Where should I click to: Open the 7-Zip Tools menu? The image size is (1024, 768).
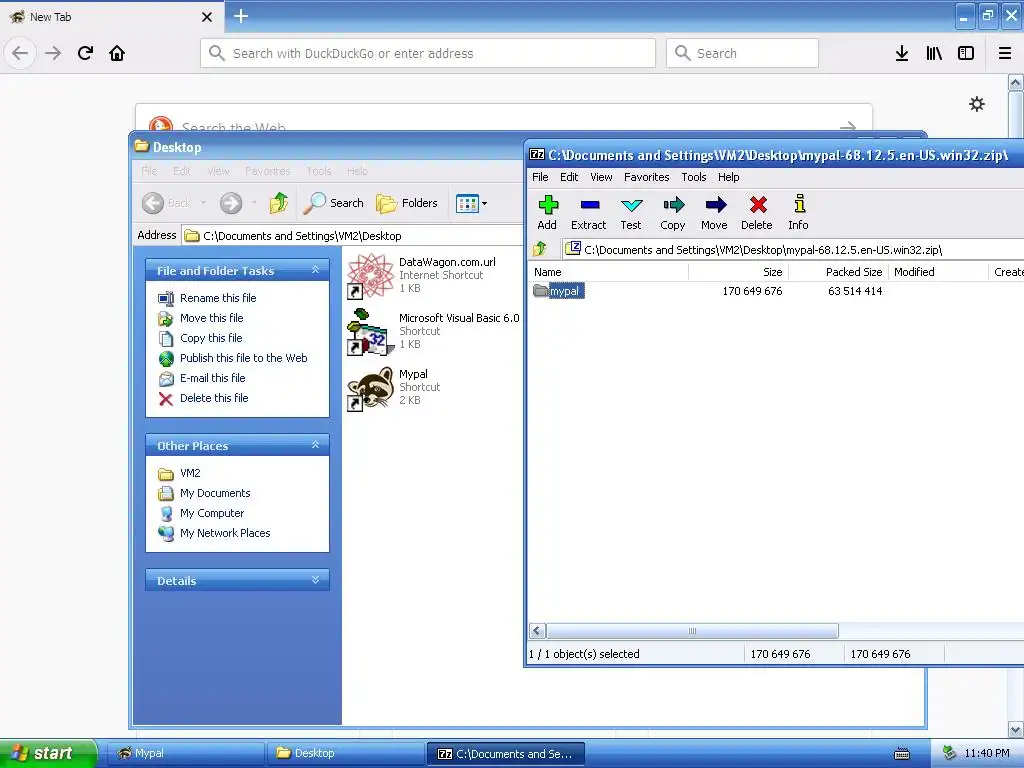pyautogui.click(x=694, y=177)
